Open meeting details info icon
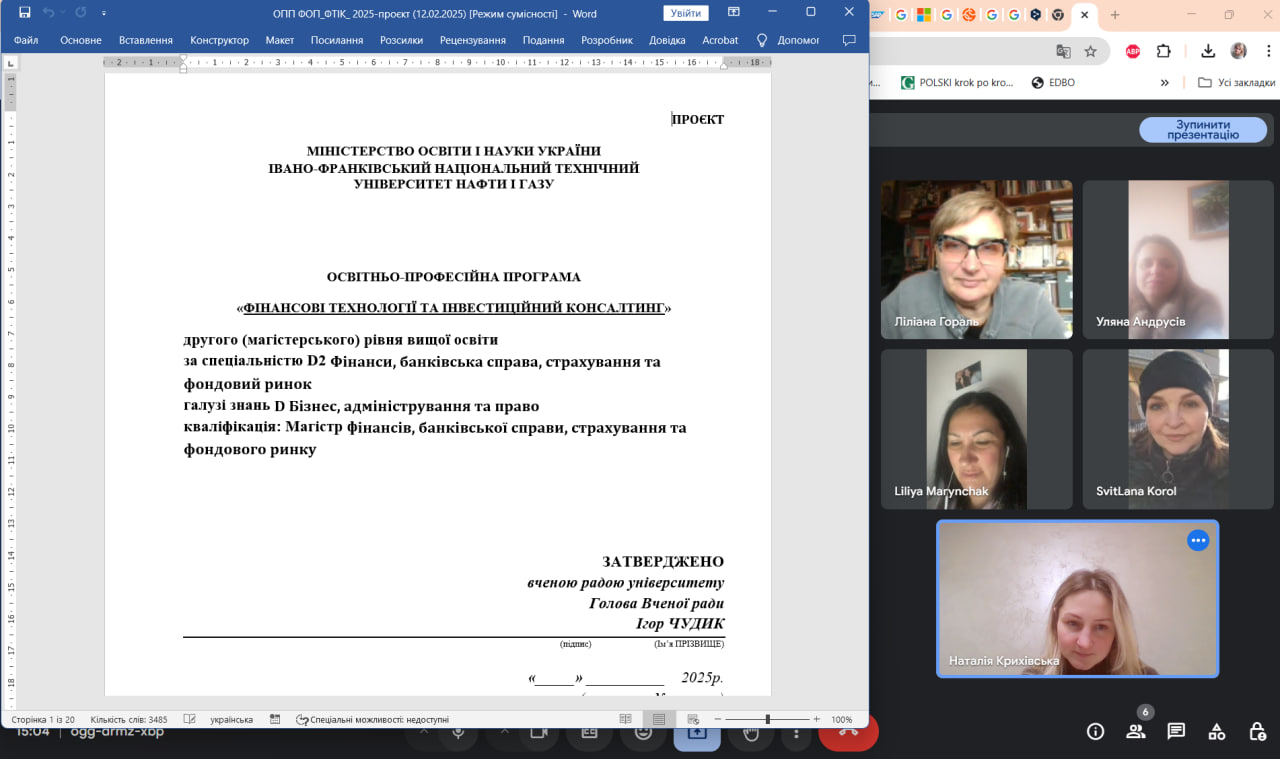 [1096, 731]
